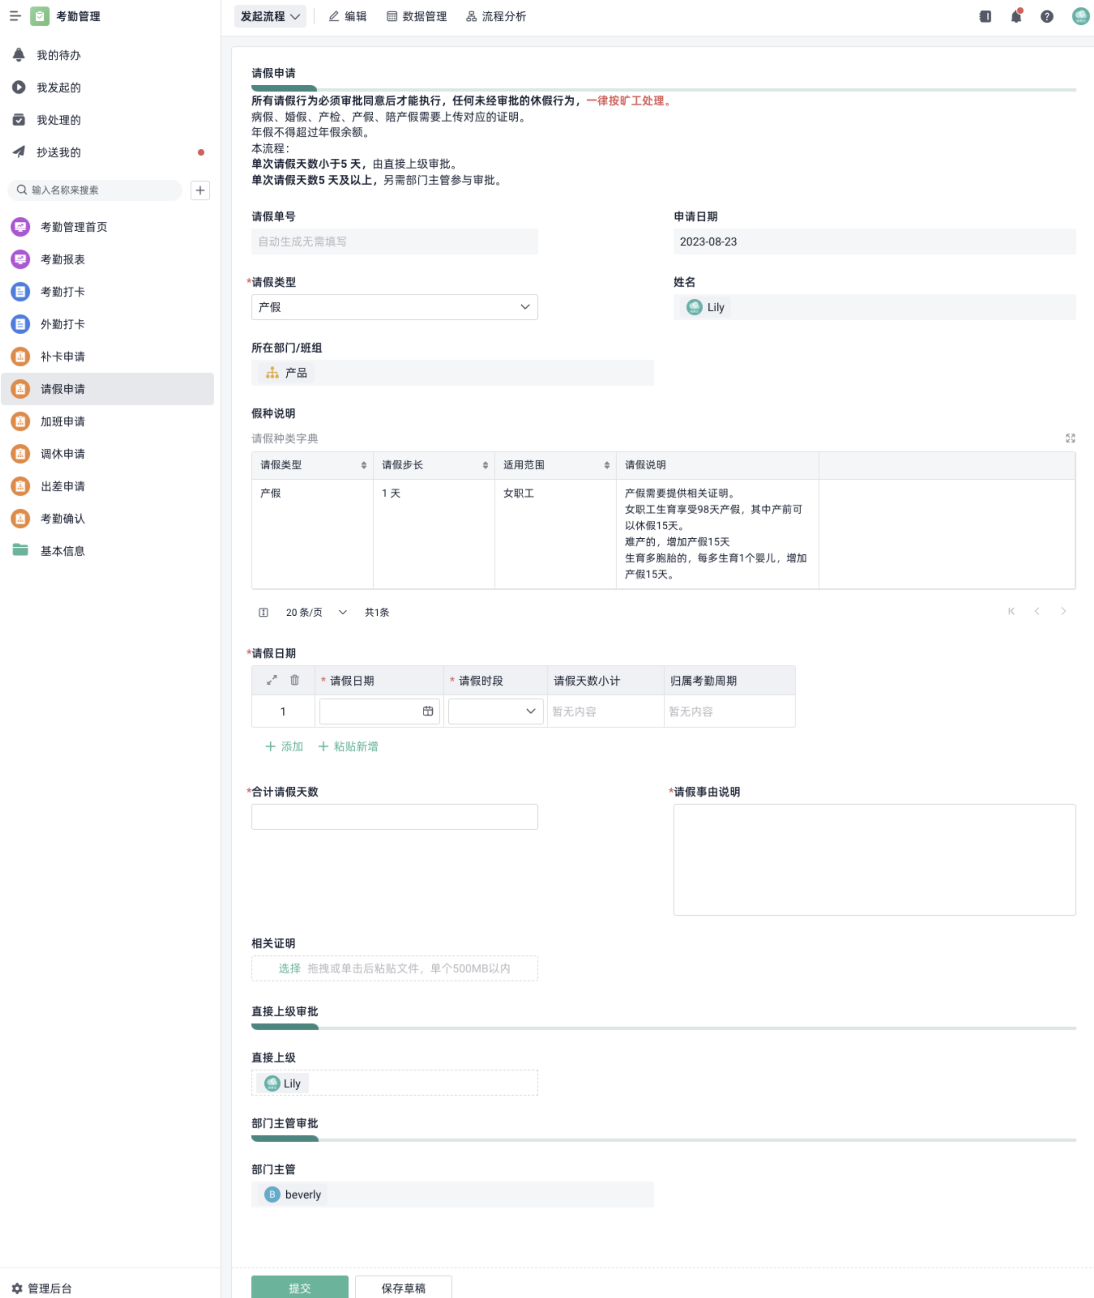The image size is (1094, 1298).
Task: Click the beverly tag in 部门主管 field
Action: click(x=293, y=1194)
